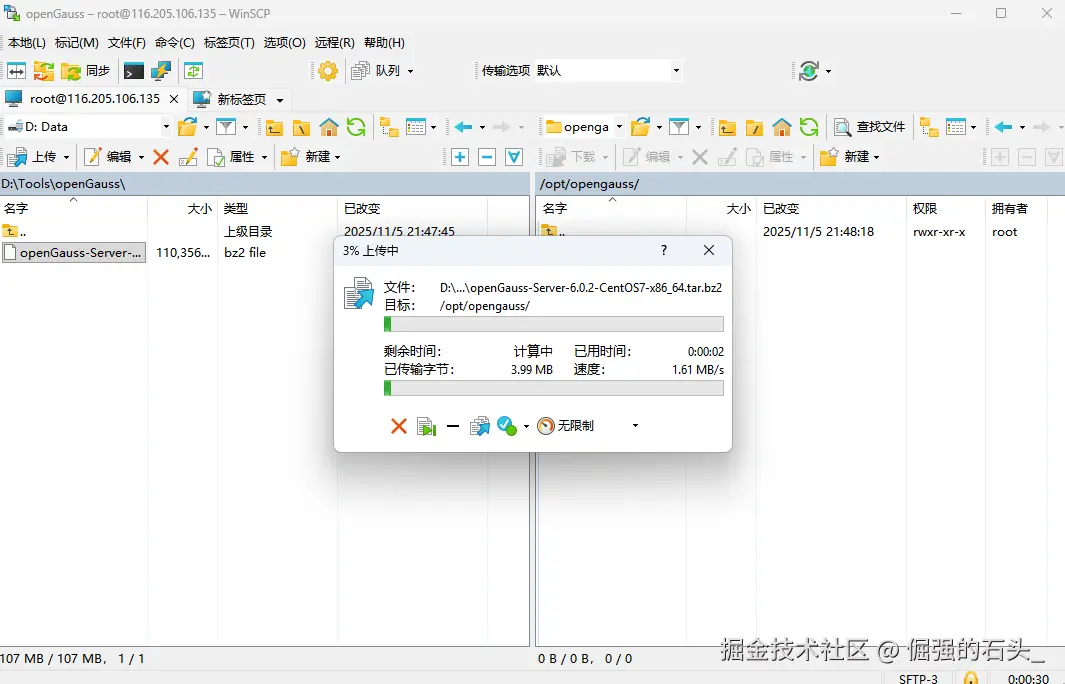Viewport: 1065px width, 684px height.
Task: Click the local 属性 properties button
Action: pyautogui.click(x=233, y=157)
